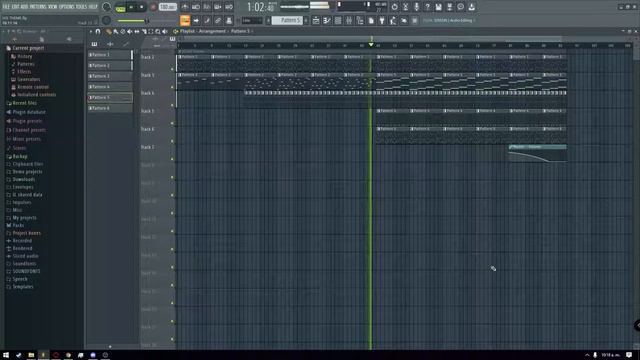
Task: Click the speech bubble content icon
Action: coord(460,7)
